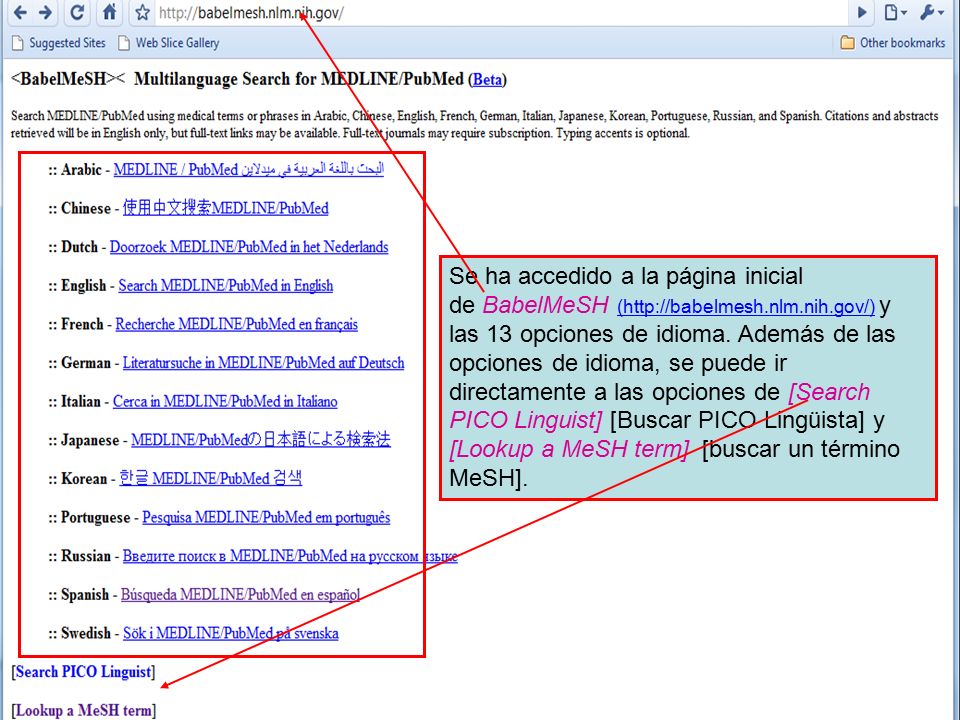Open Pesquisa MEDLINE/PubMed em português link
The width and height of the screenshot is (960, 720).
(266, 517)
